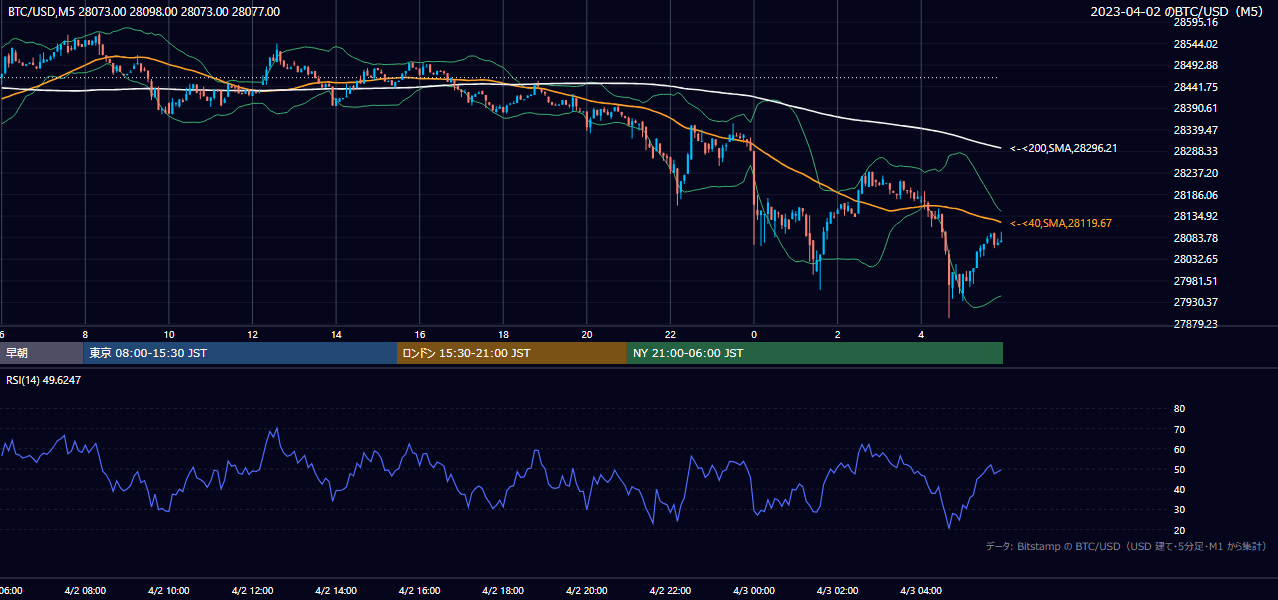The image size is (1278, 600).
Task: Click the 4/2 22:00 date axis label
Action: pyautogui.click(x=670, y=591)
